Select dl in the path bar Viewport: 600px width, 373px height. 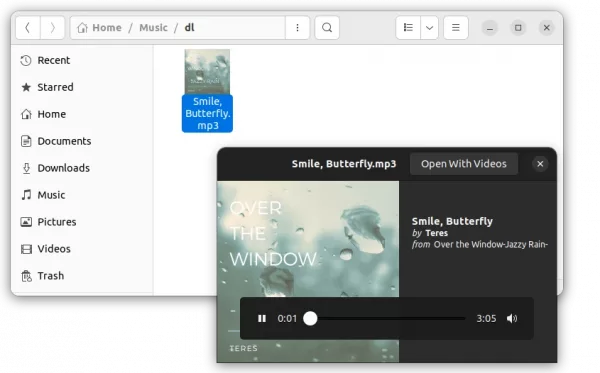click(189, 28)
